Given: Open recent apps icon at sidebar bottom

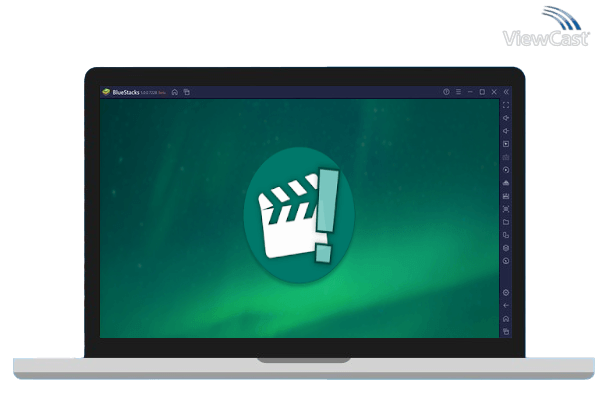Looking at the screenshot, I should pos(506,331).
